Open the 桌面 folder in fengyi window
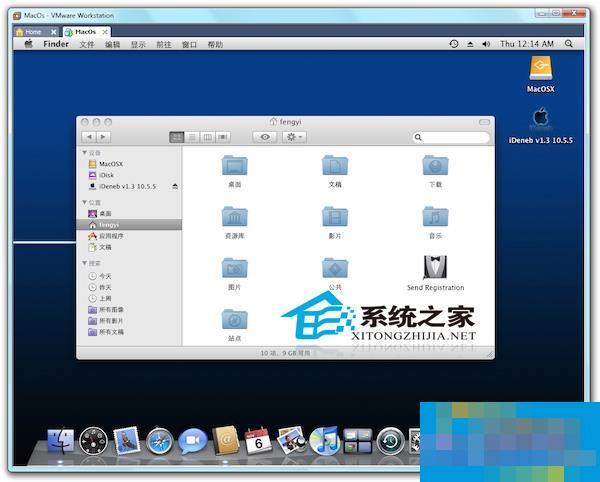The image size is (600, 482). pyautogui.click(x=235, y=165)
